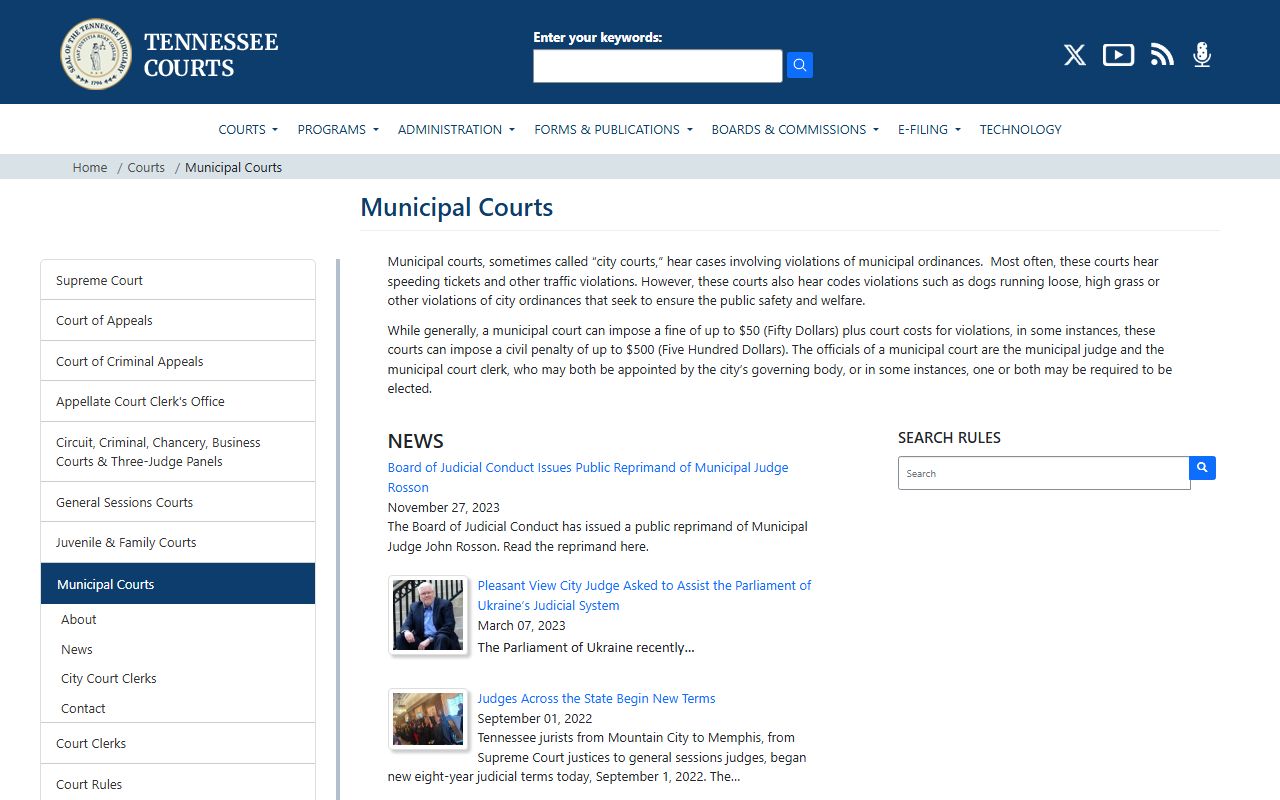Open the Judges Begin New Terms article

click(596, 698)
